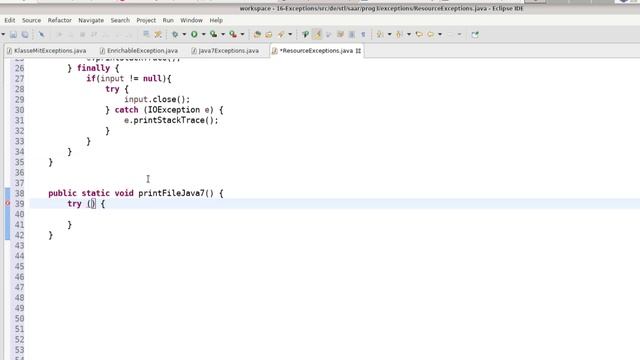Toggle Show Whitespace Characters pilcrow
This screenshot has width=640, height=360.
point(363,35)
